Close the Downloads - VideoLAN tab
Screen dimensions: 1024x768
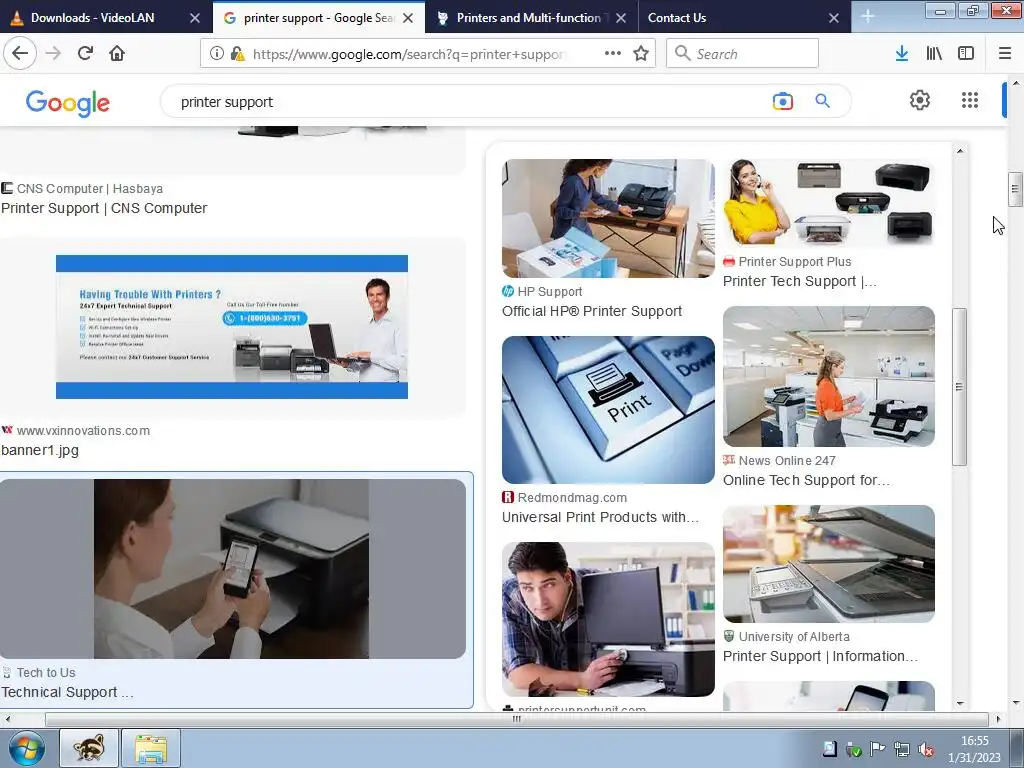click(x=195, y=18)
